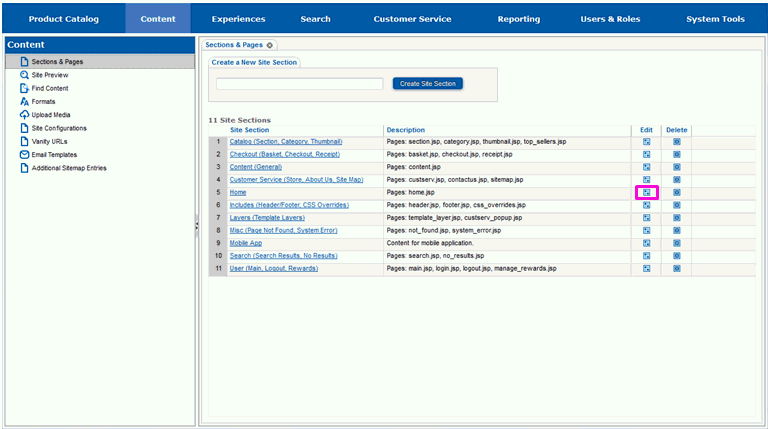Screen dimensions: 768x429
Task: Delete the Customer Service section
Action: point(676,180)
